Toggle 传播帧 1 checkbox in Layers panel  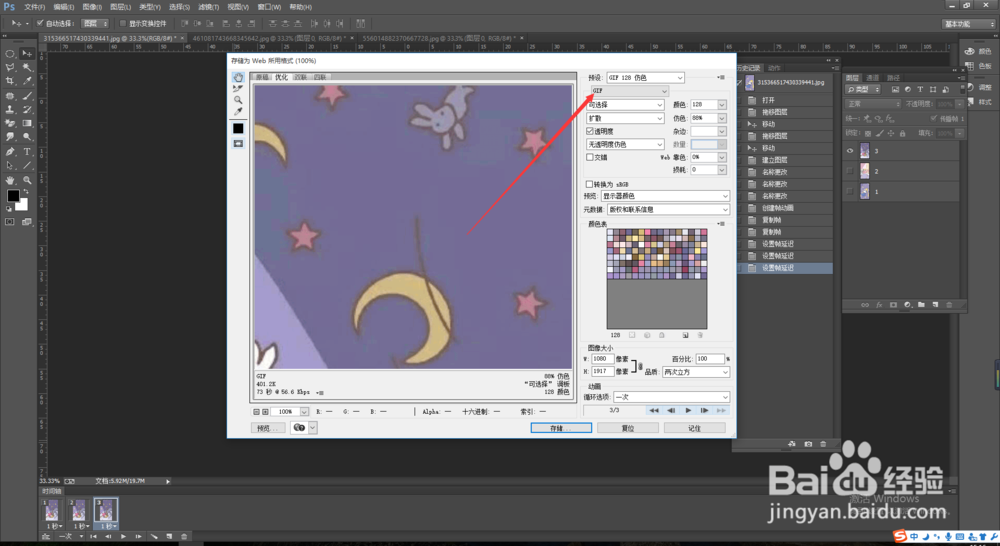(x=934, y=119)
